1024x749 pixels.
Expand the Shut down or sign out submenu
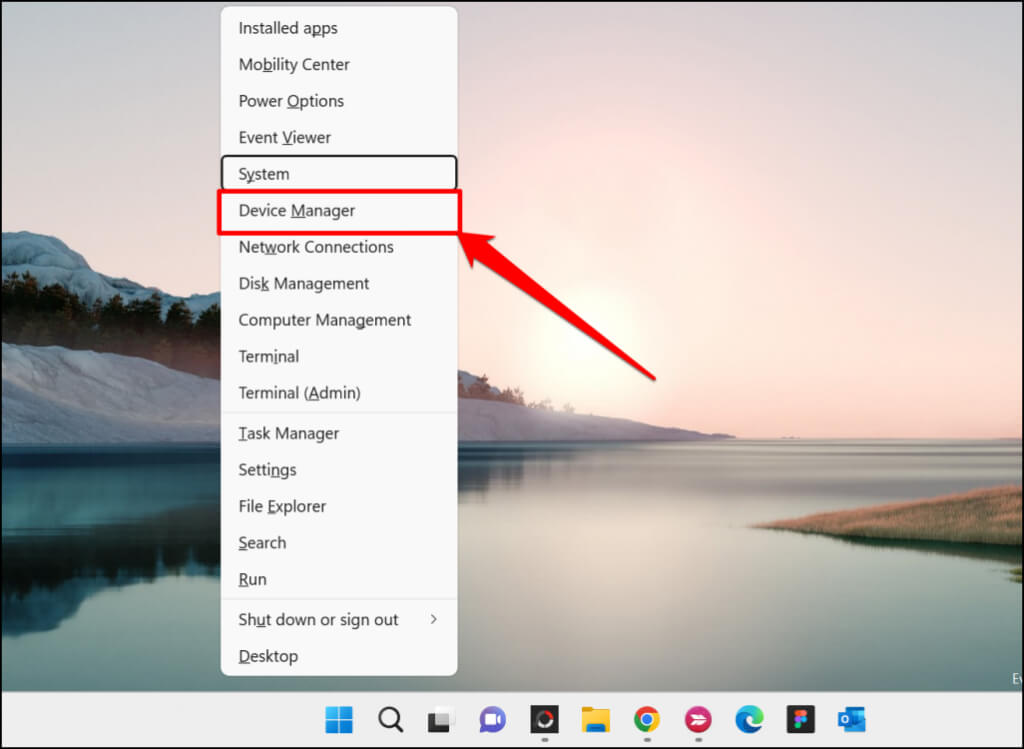318,620
